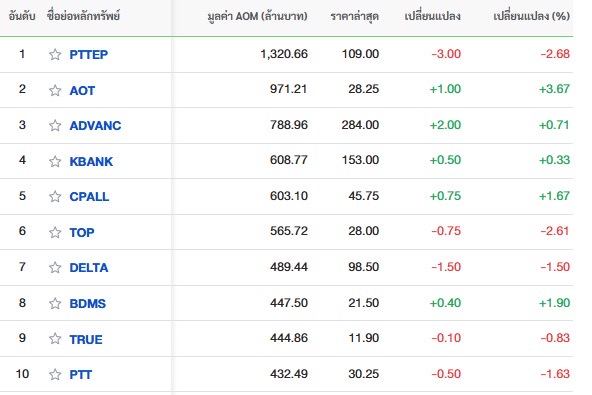592x395 pixels.
Task: Toggle the star next to AOT
Action: [55, 90]
